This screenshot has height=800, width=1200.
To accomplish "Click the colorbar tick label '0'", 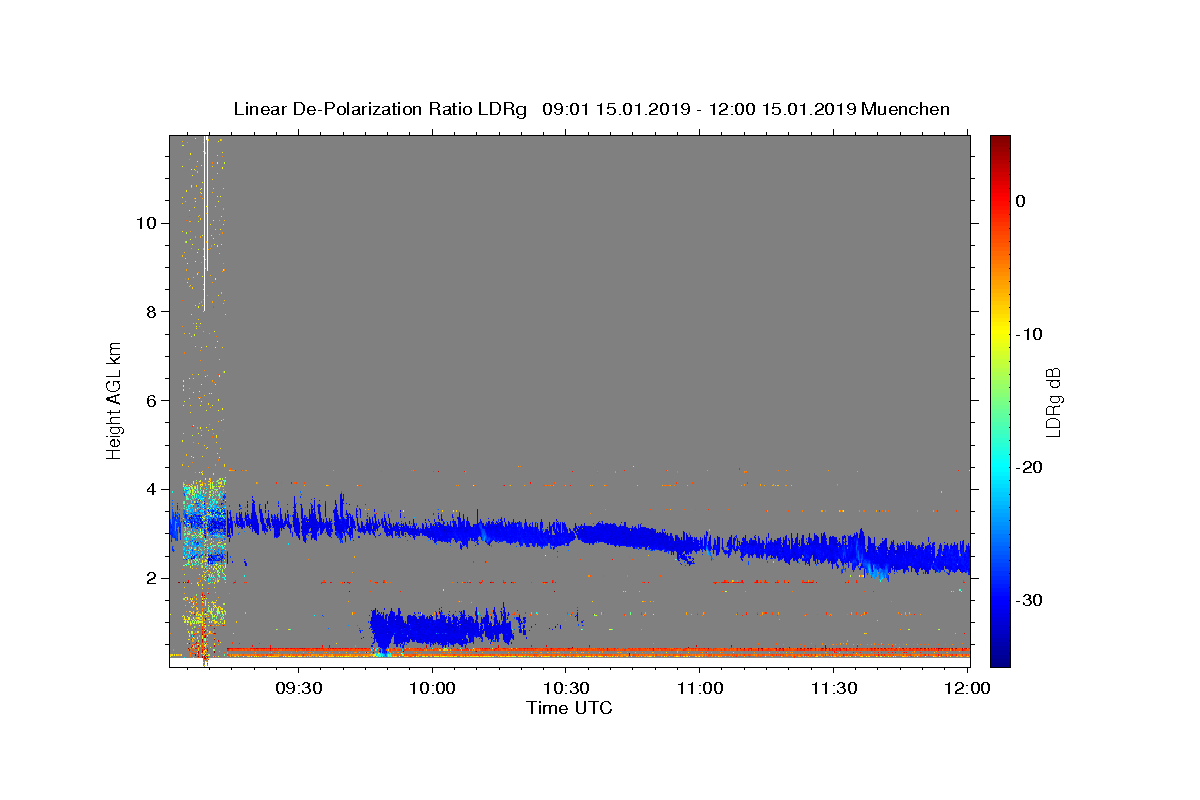I will pyautogui.click(x=1021, y=201).
